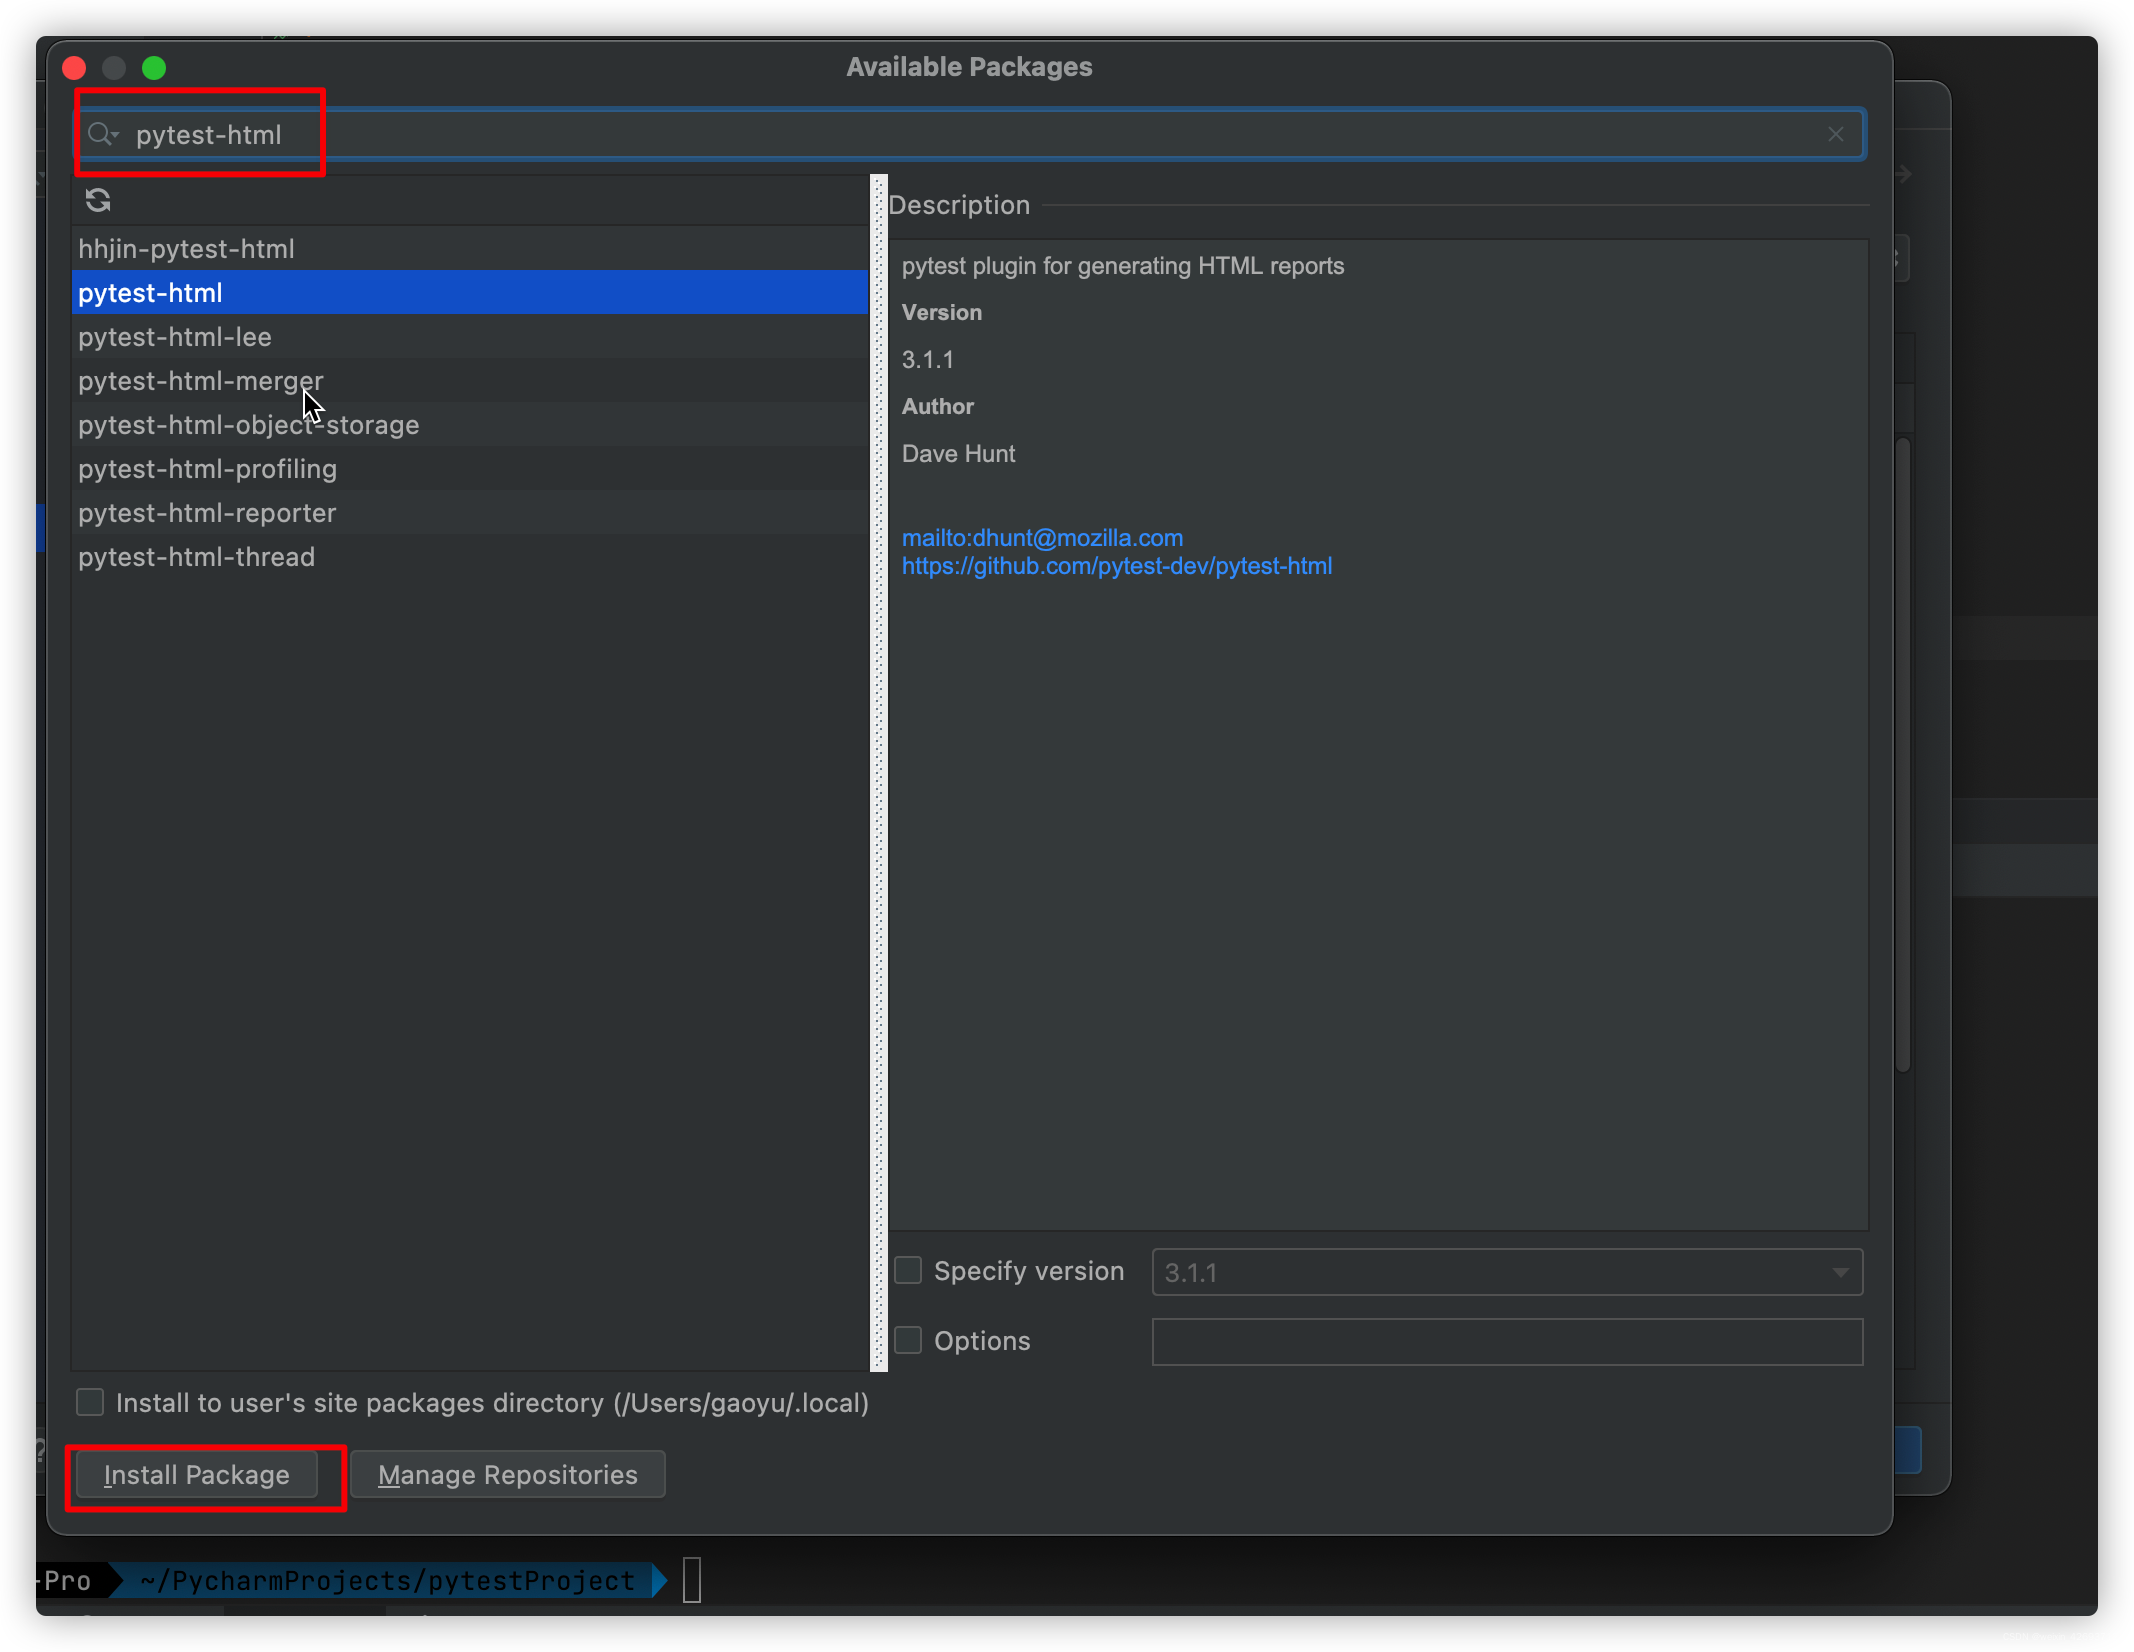Screen dimensions: 2134x1652
Task: Select pytest-html-object-storage package
Action: coord(470,425)
